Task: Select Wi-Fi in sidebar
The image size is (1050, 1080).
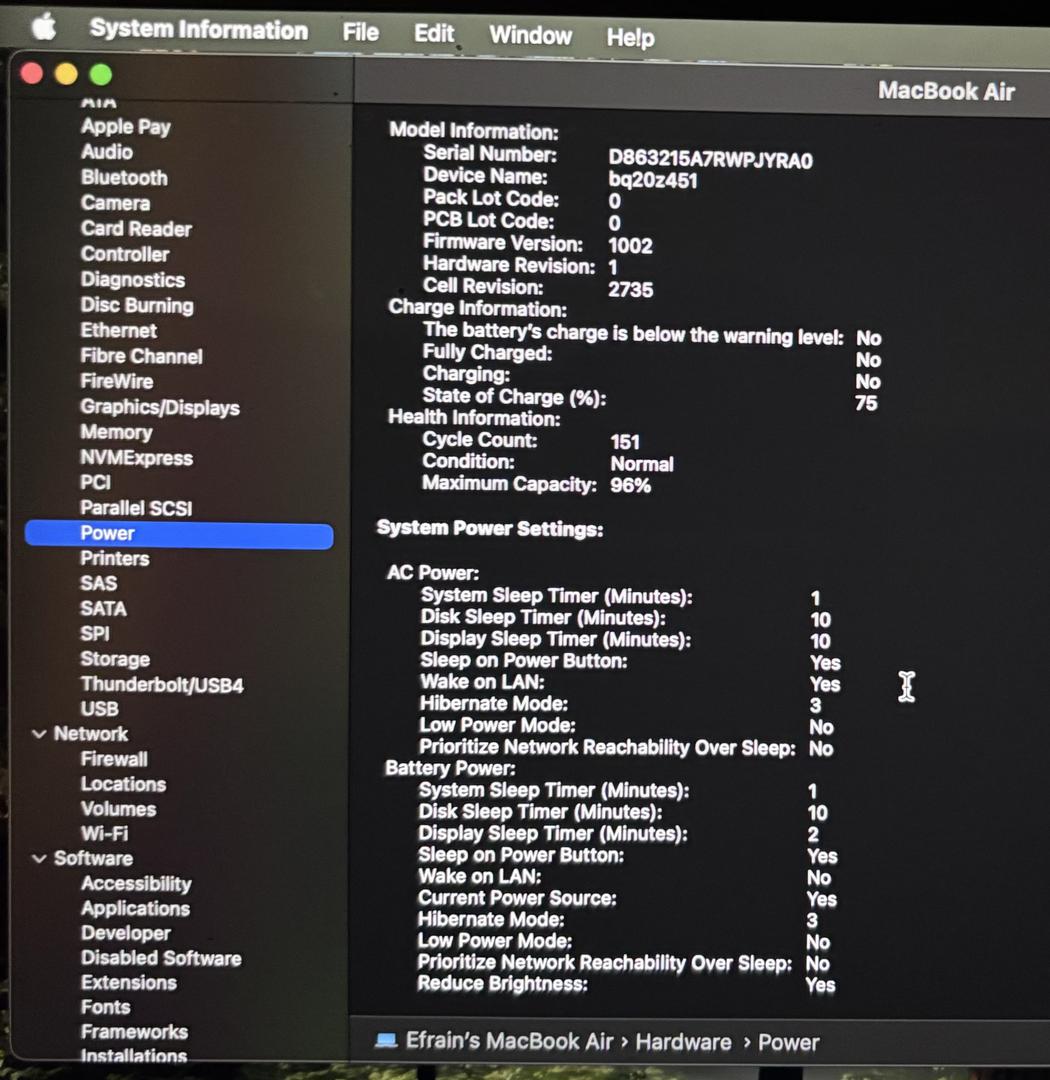Action: tap(104, 834)
